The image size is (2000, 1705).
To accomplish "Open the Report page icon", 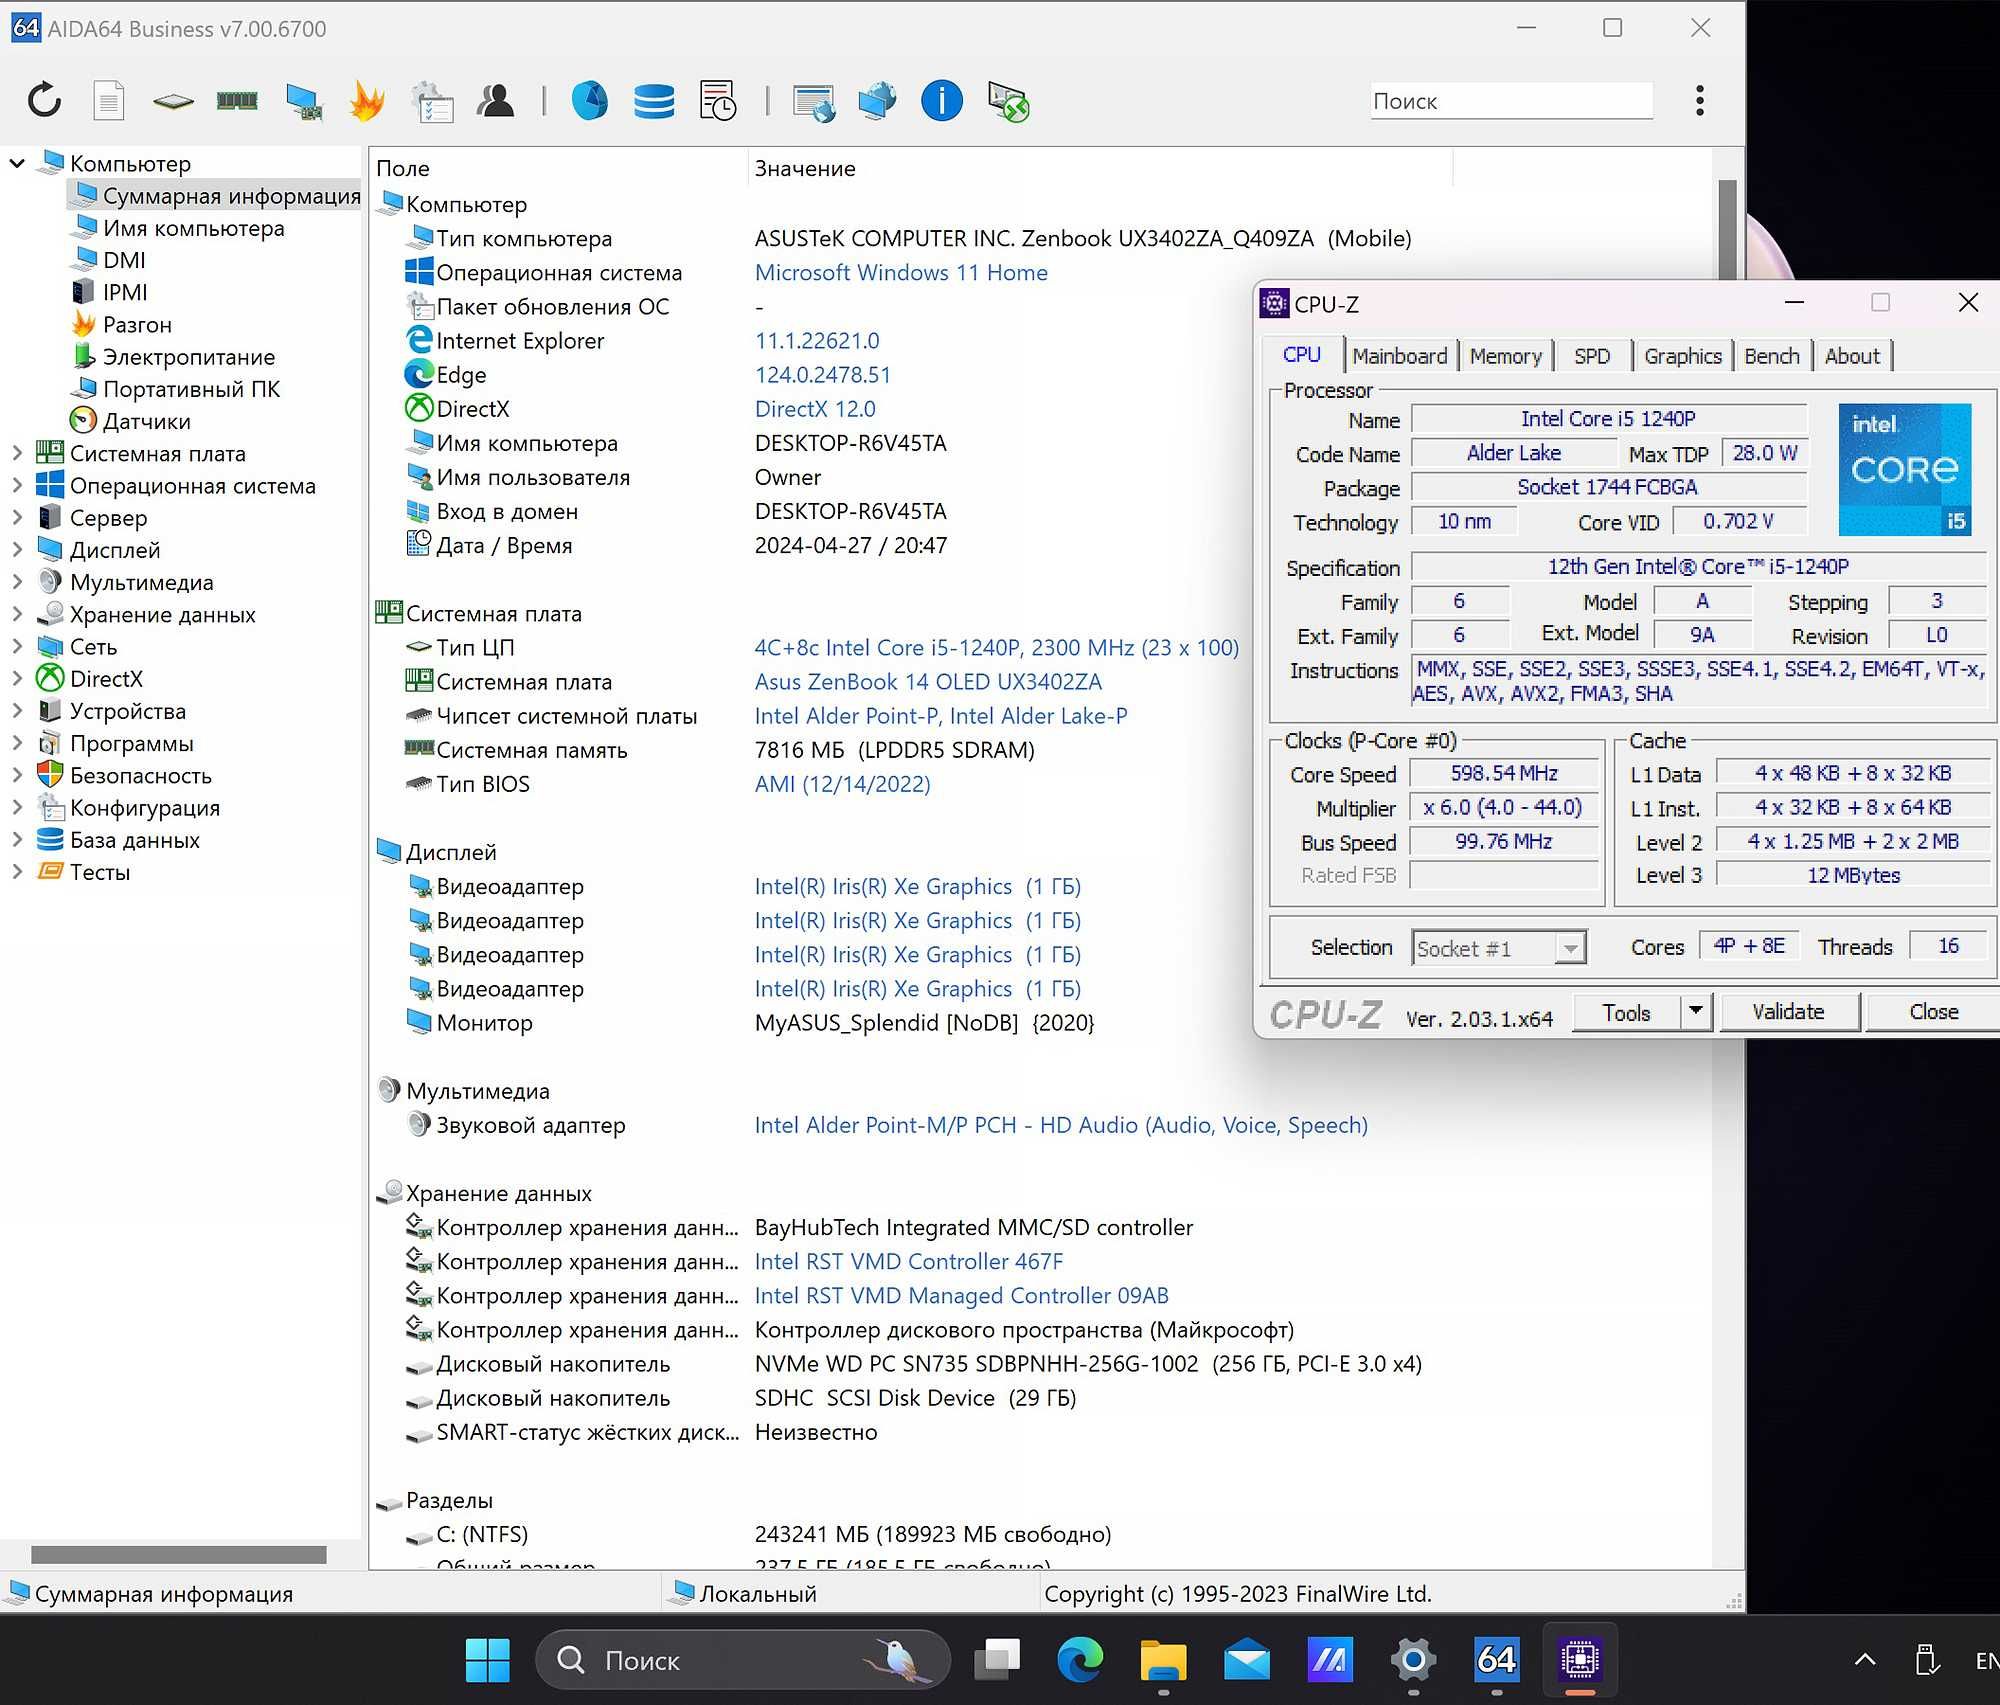I will 108,101.
